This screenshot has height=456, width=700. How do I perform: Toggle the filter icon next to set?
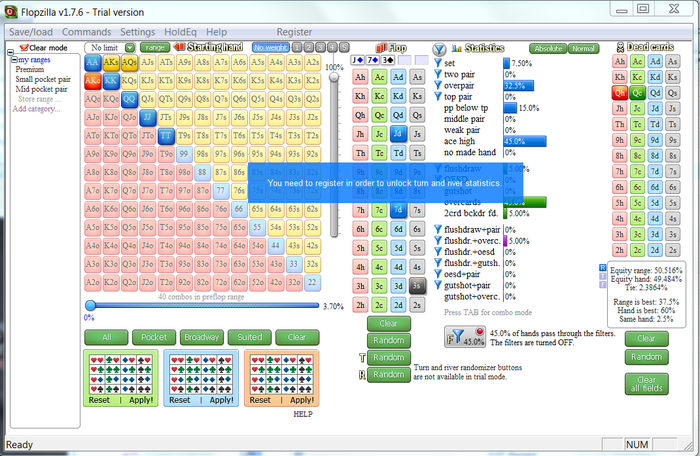(438, 63)
